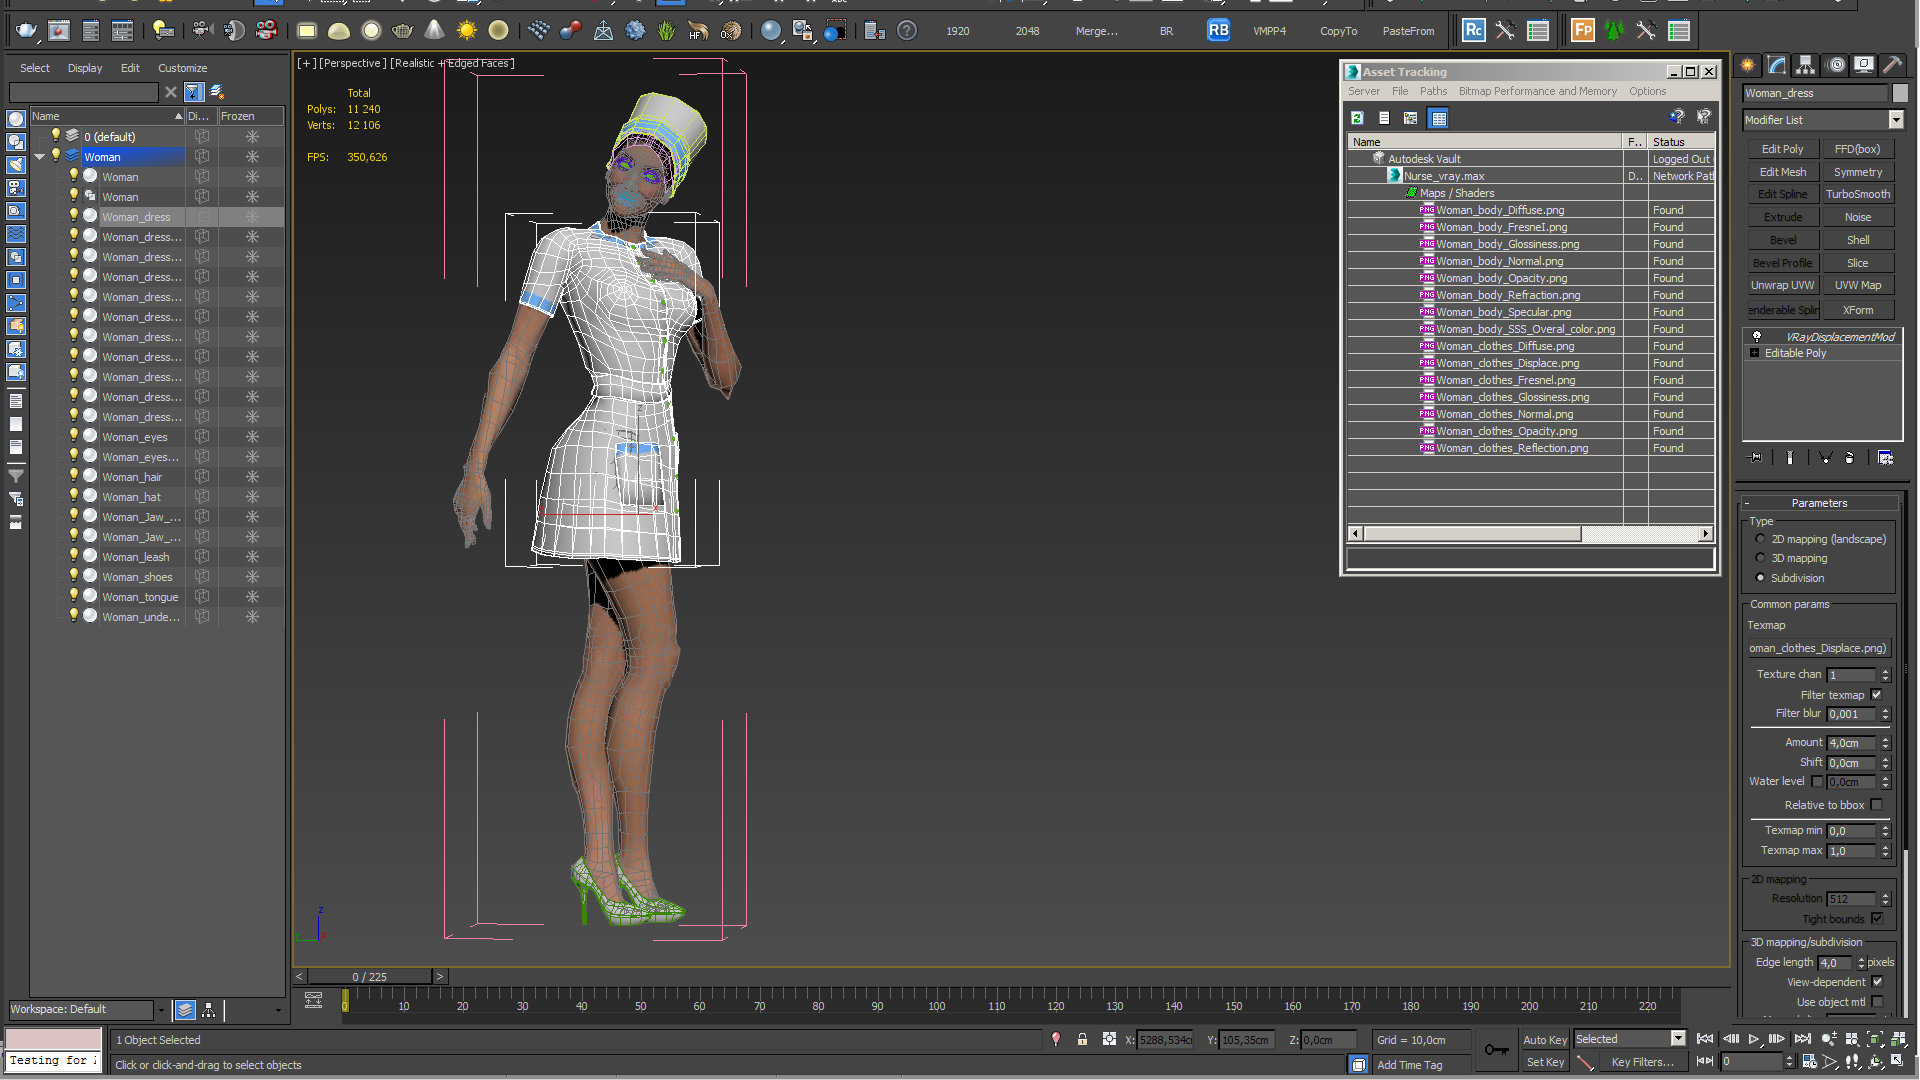Select 3D mapping radio button
This screenshot has width=1920, height=1080.
1760,558
